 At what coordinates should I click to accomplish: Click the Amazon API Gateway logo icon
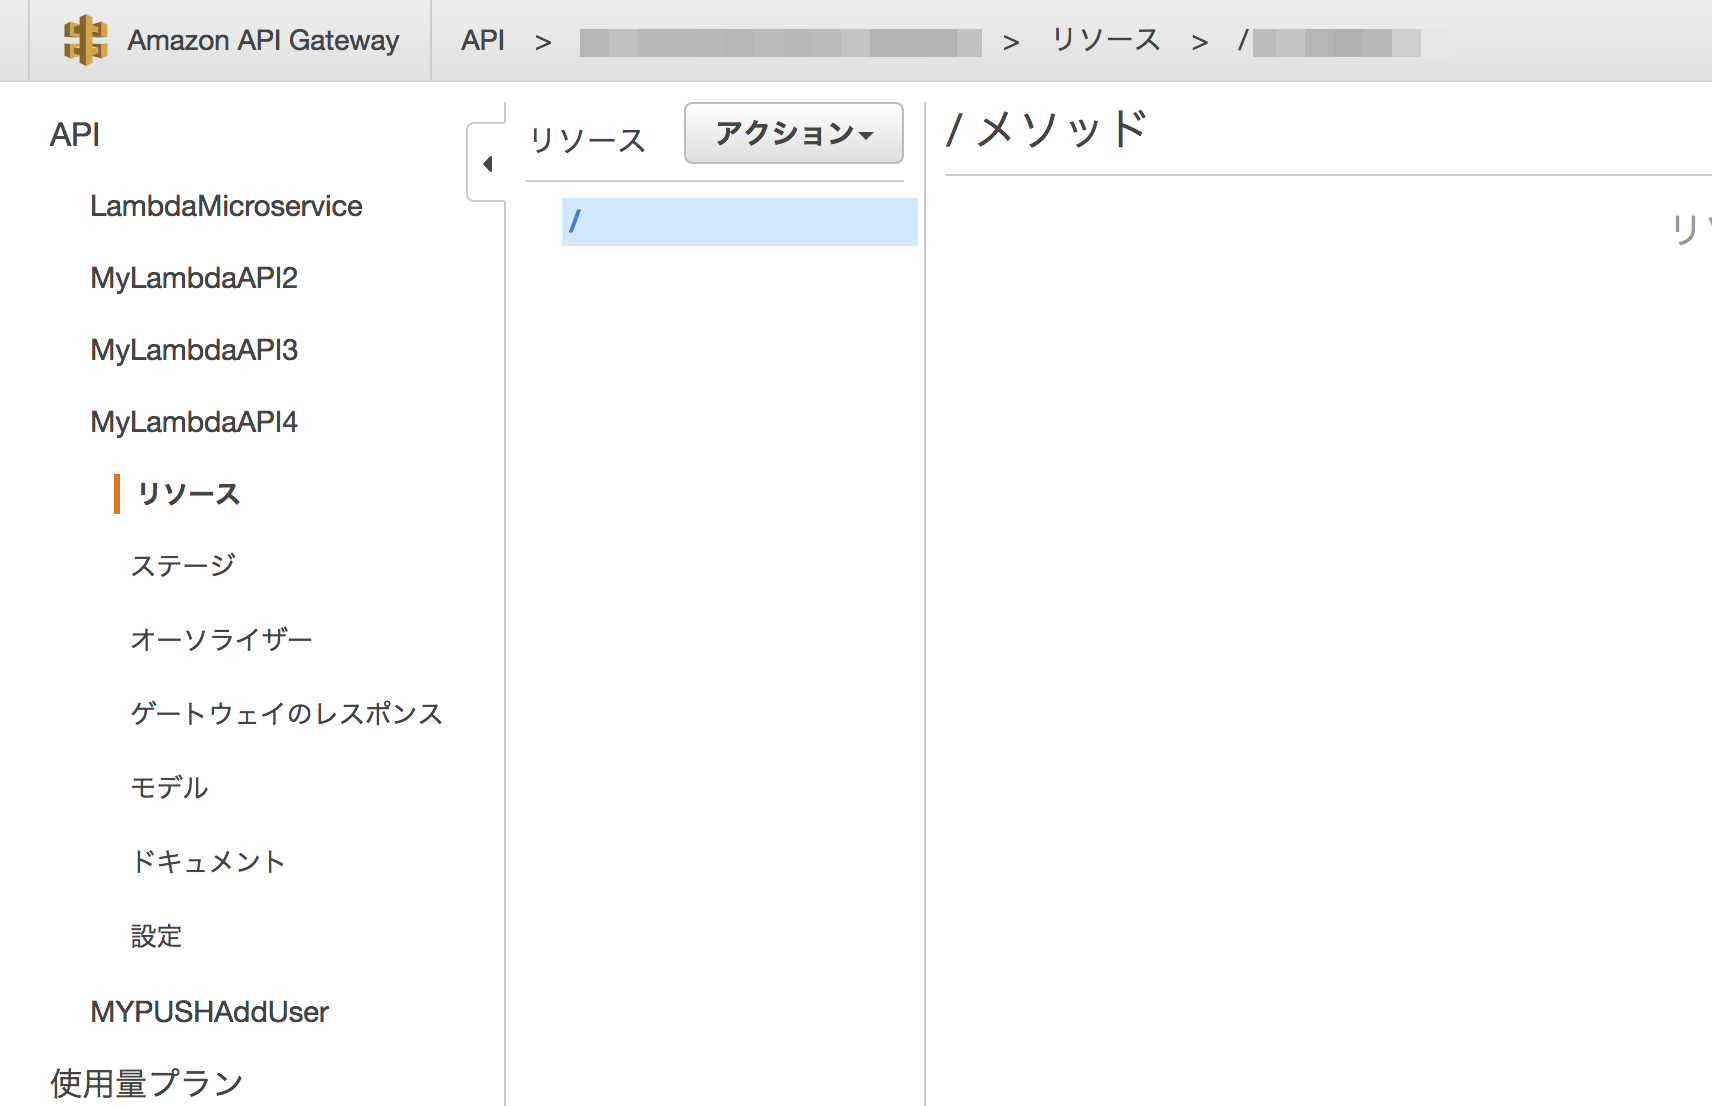pos(85,40)
